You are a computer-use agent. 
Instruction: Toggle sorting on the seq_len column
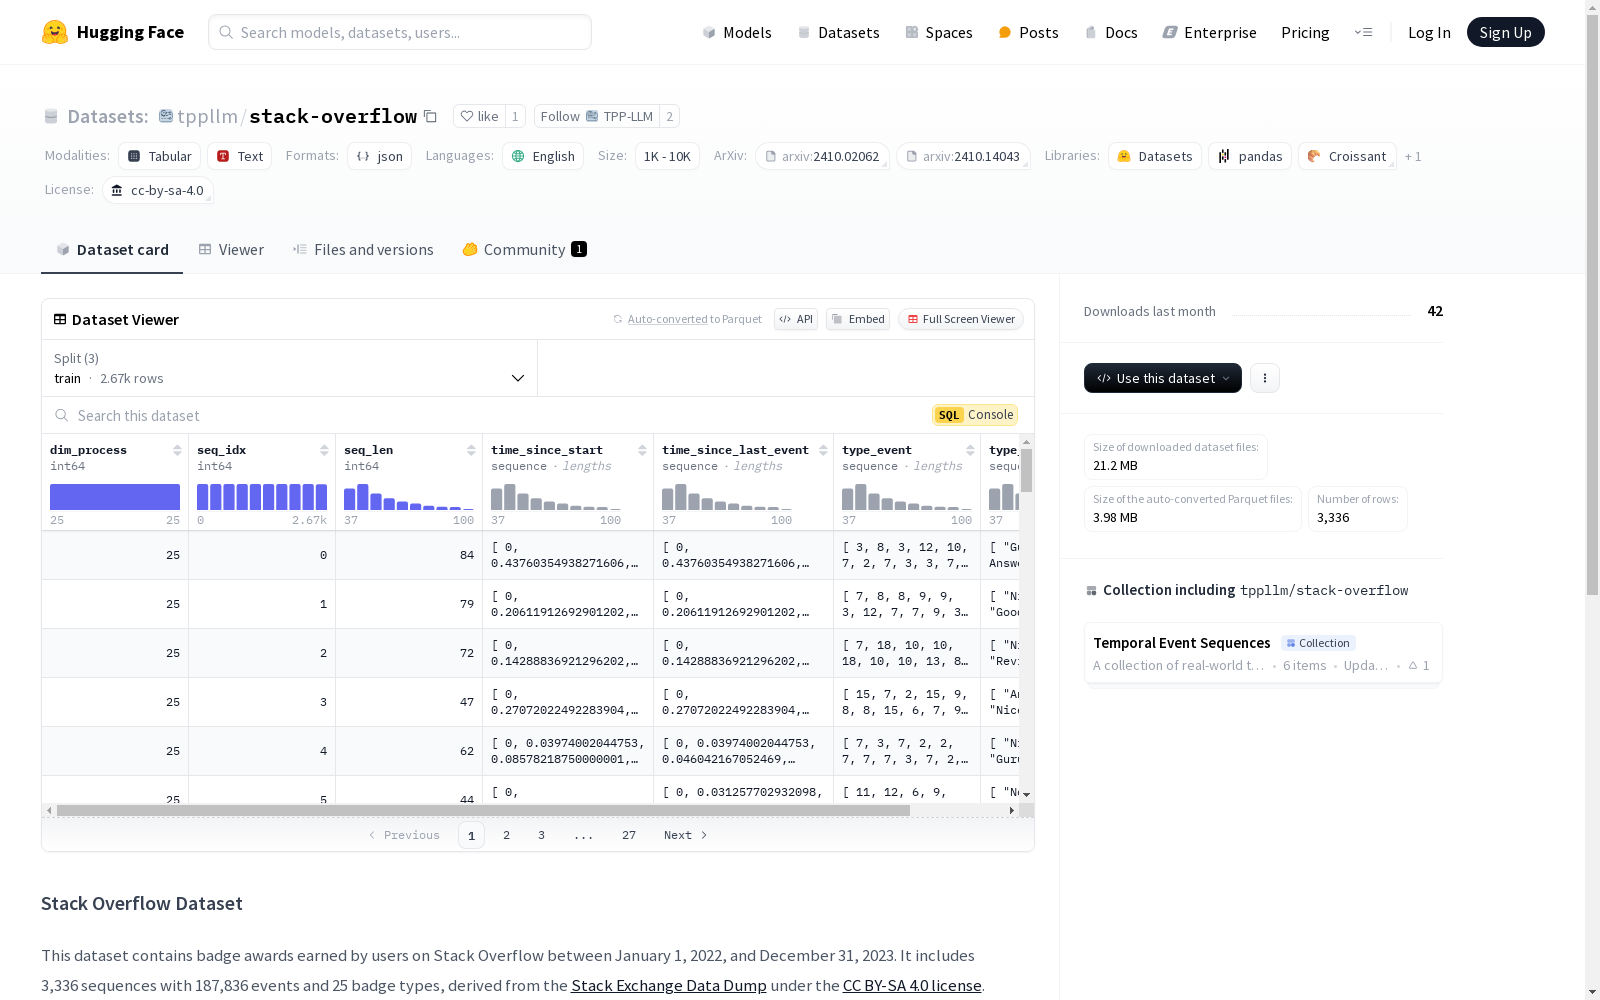(x=470, y=449)
